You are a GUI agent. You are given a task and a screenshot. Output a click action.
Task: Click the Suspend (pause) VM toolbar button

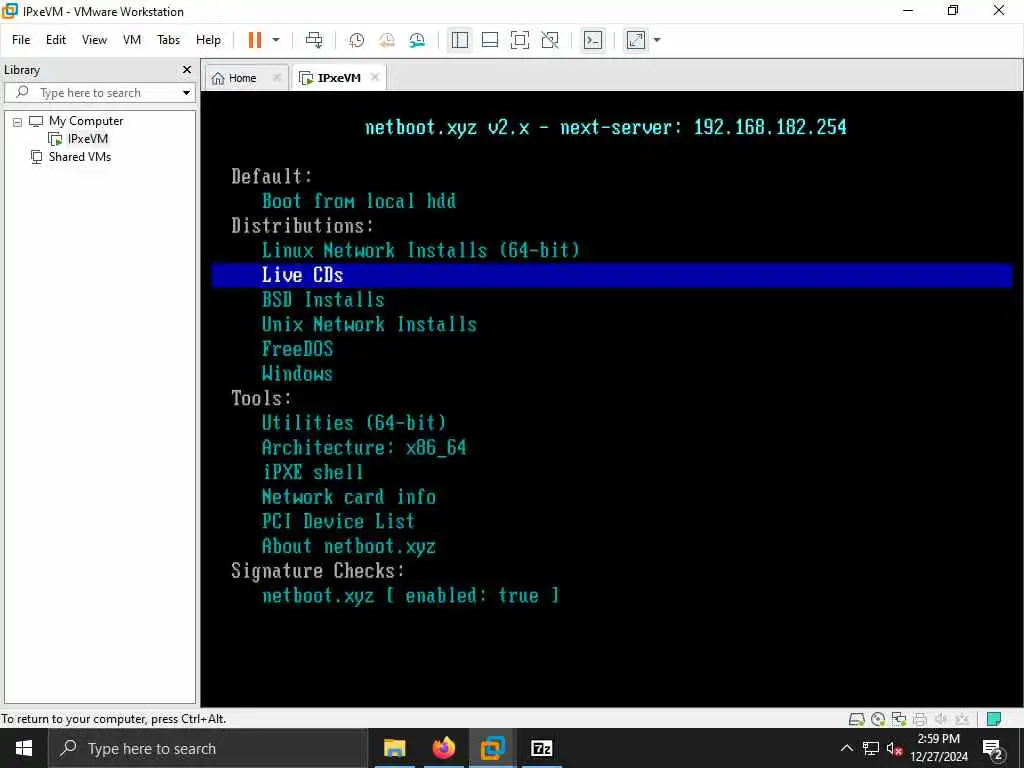(x=255, y=40)
